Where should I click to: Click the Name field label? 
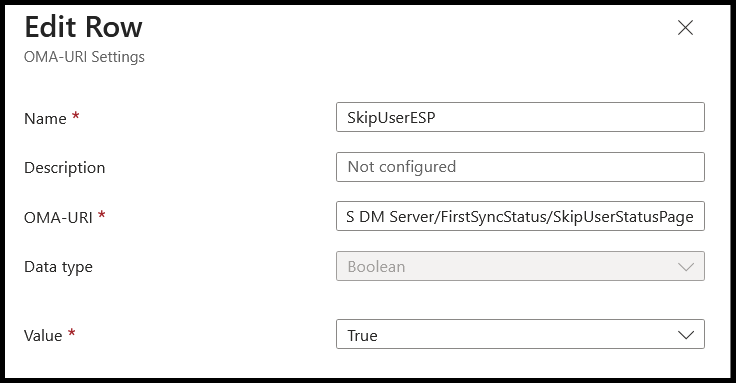tap(45, 118)
